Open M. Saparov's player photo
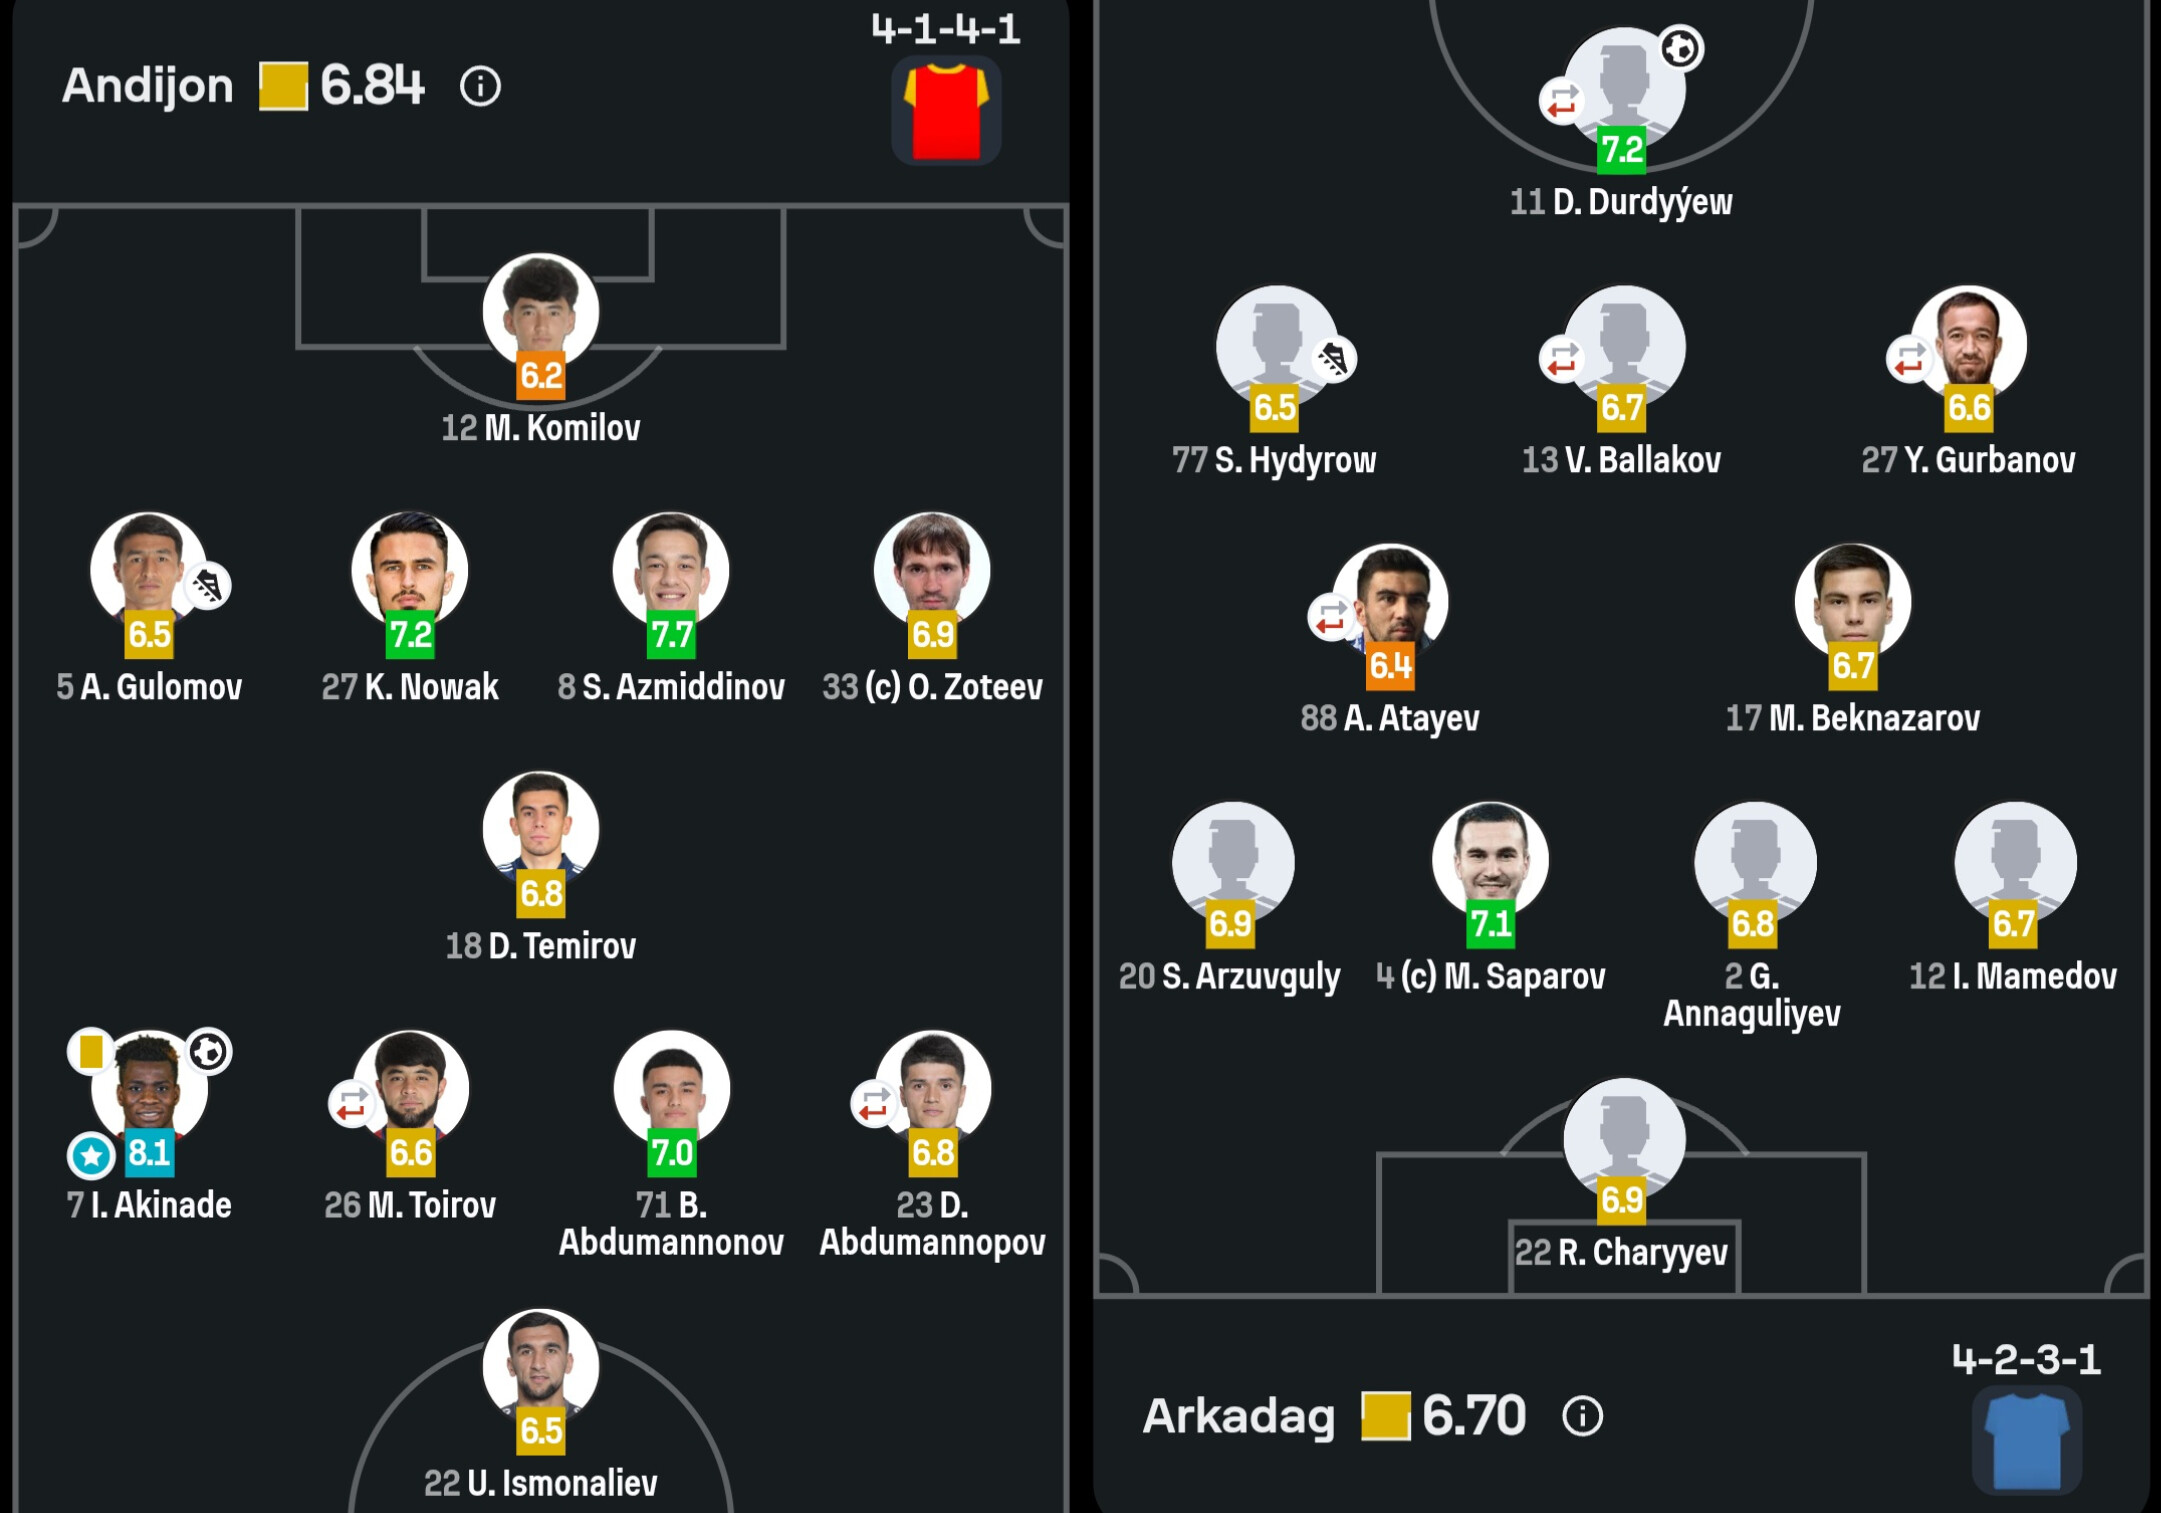This screenshot has width=2161, height=1513. click(x=1490, y=857)
